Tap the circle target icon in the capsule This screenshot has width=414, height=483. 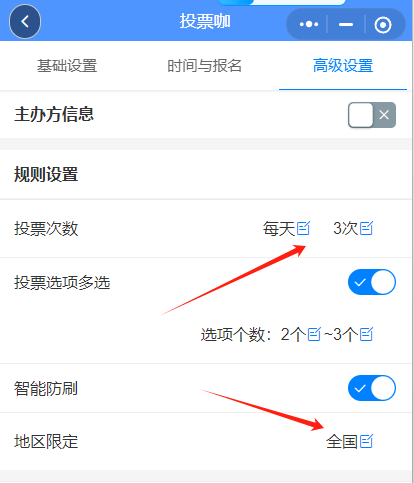tap(383, 25)
